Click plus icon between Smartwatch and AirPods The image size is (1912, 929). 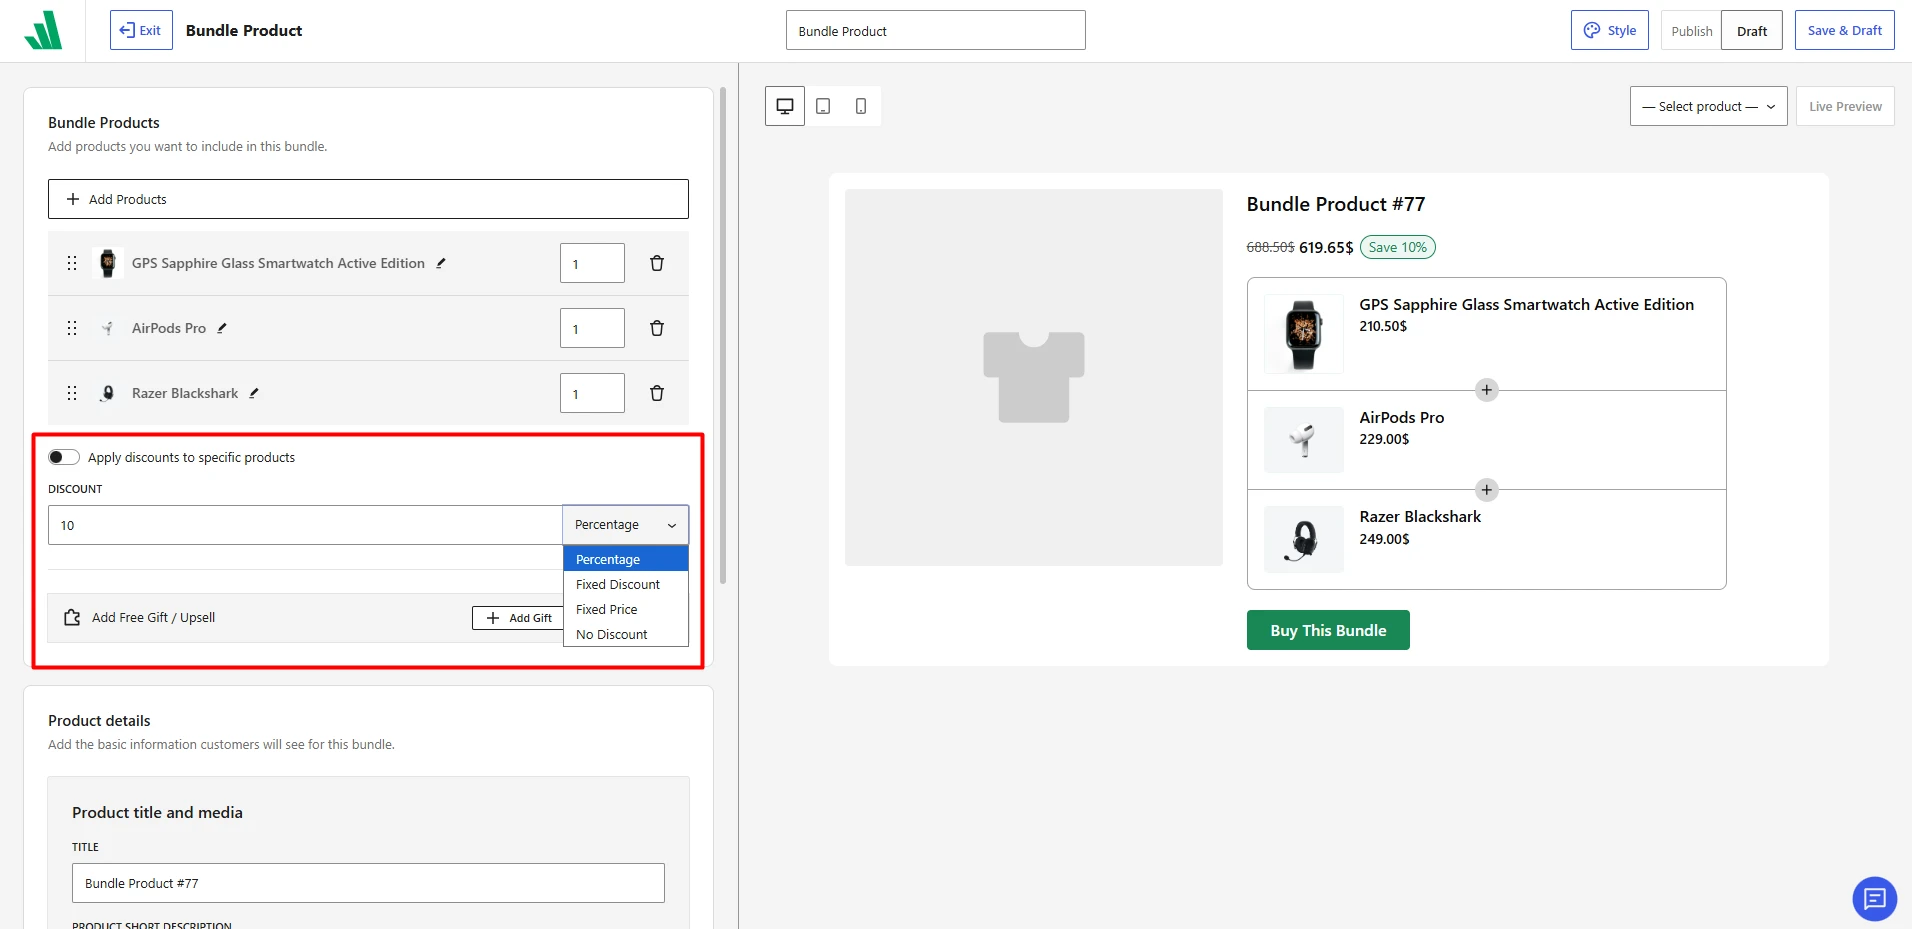[x=1487, y=390]
